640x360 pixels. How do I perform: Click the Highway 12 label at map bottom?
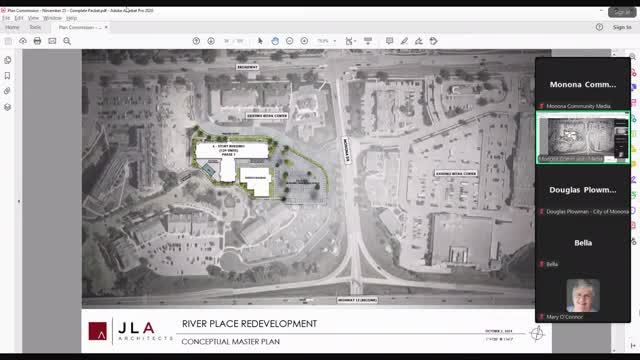(x=358, y=300)
